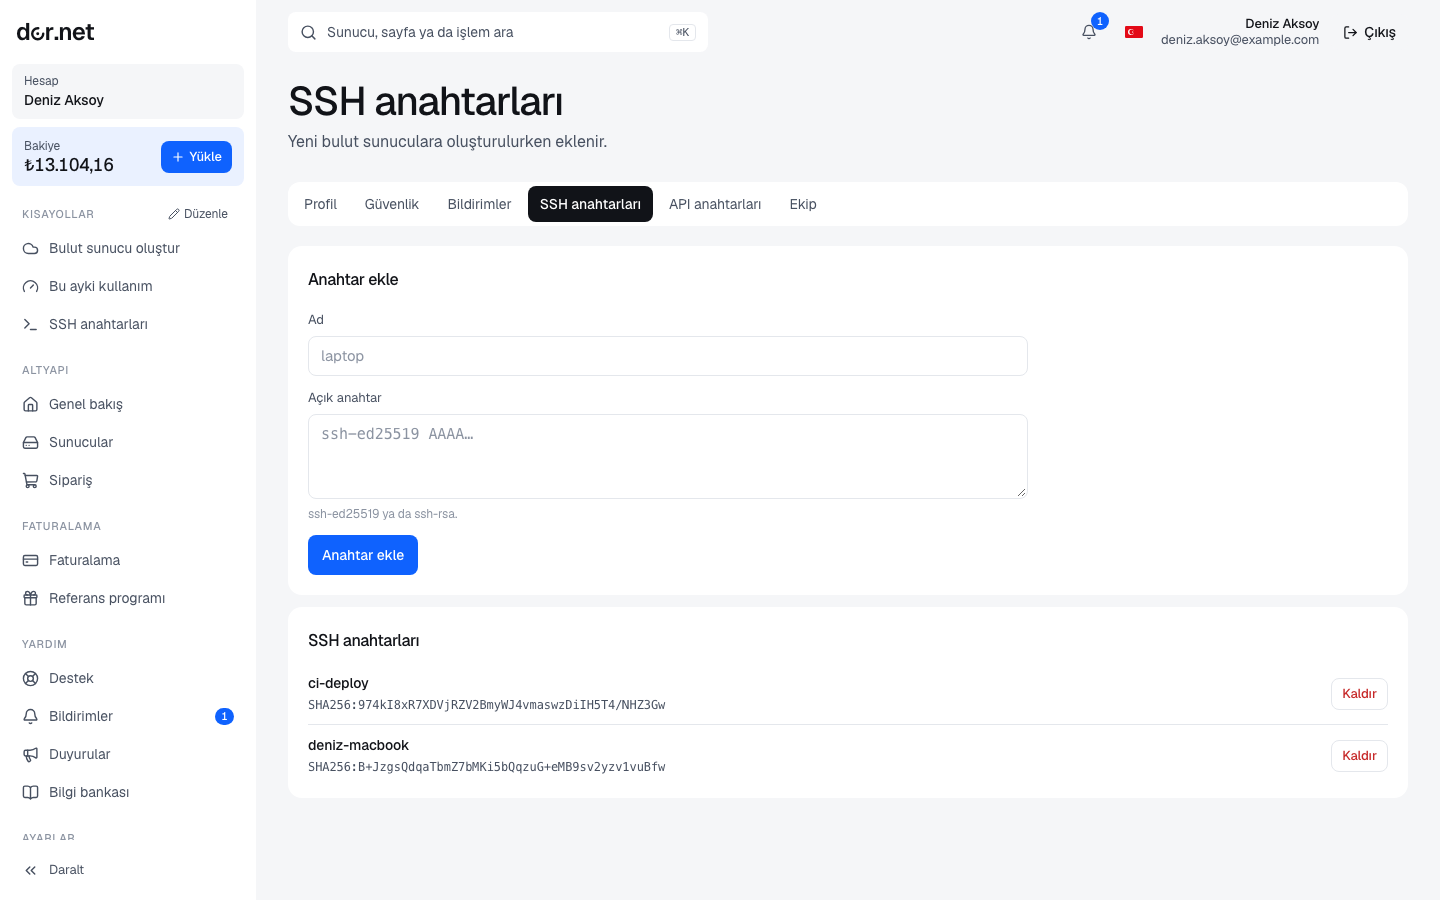Switch to the Güvenlik tab
Viewport: 1440px width, 900px height.
[392, 204]
